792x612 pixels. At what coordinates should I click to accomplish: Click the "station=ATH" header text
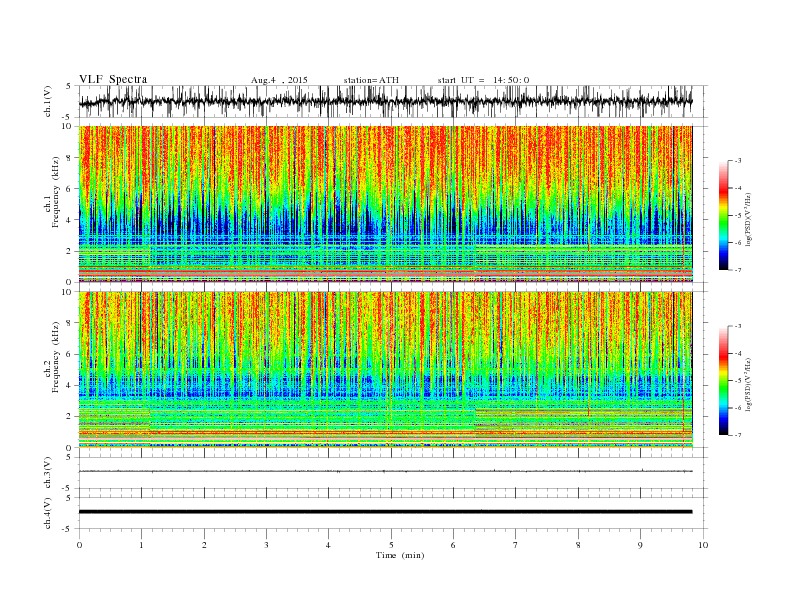click(x=371, y=80)
